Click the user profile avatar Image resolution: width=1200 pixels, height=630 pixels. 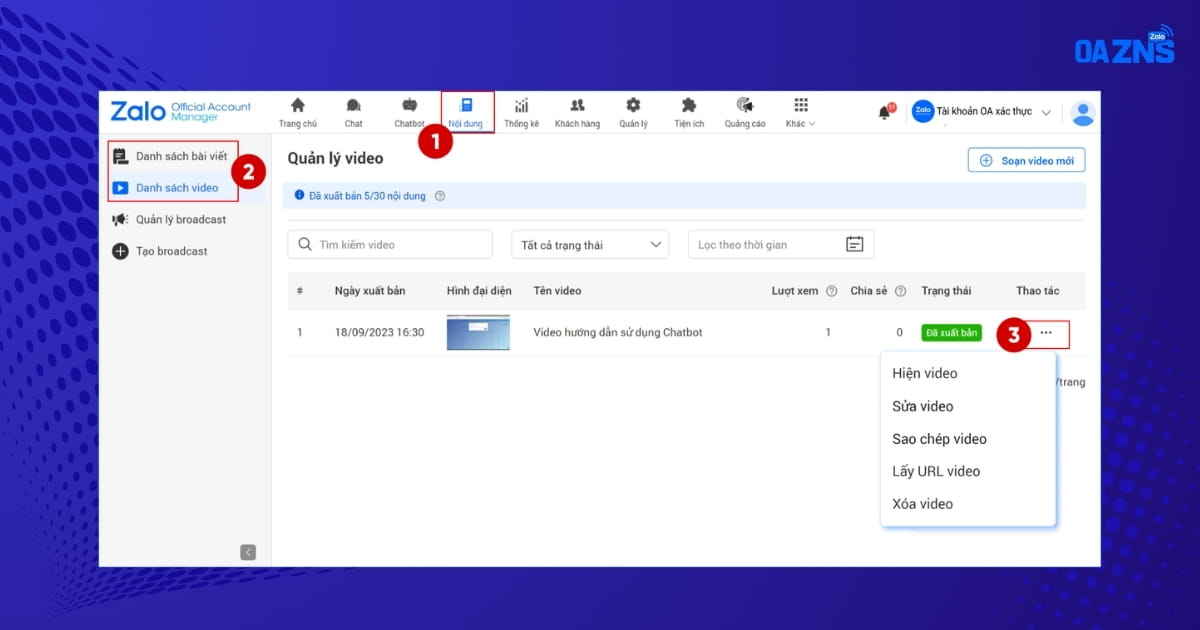pos(1082,113)
